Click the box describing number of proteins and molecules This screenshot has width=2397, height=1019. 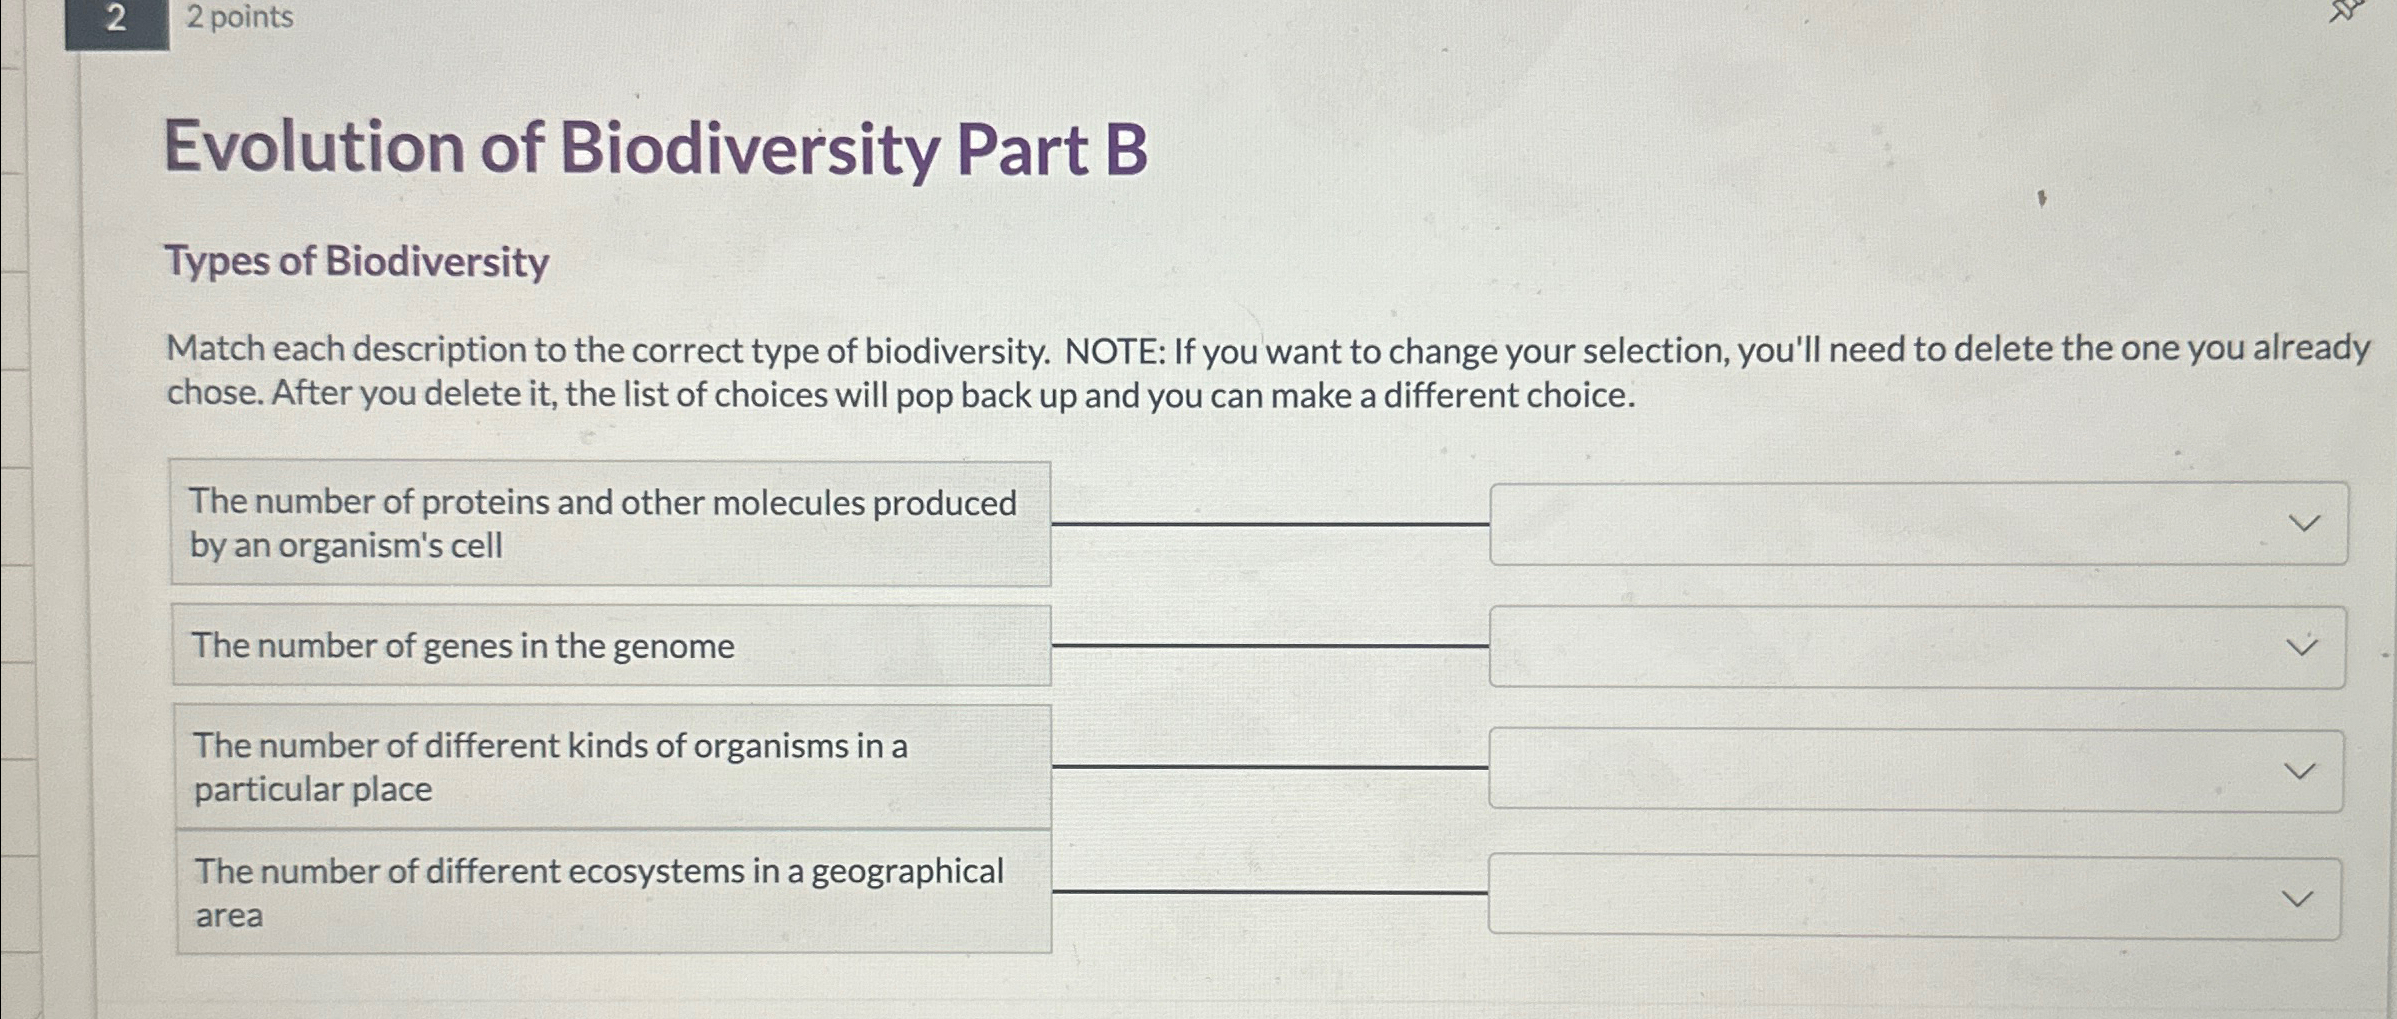[x=611, y=523]
